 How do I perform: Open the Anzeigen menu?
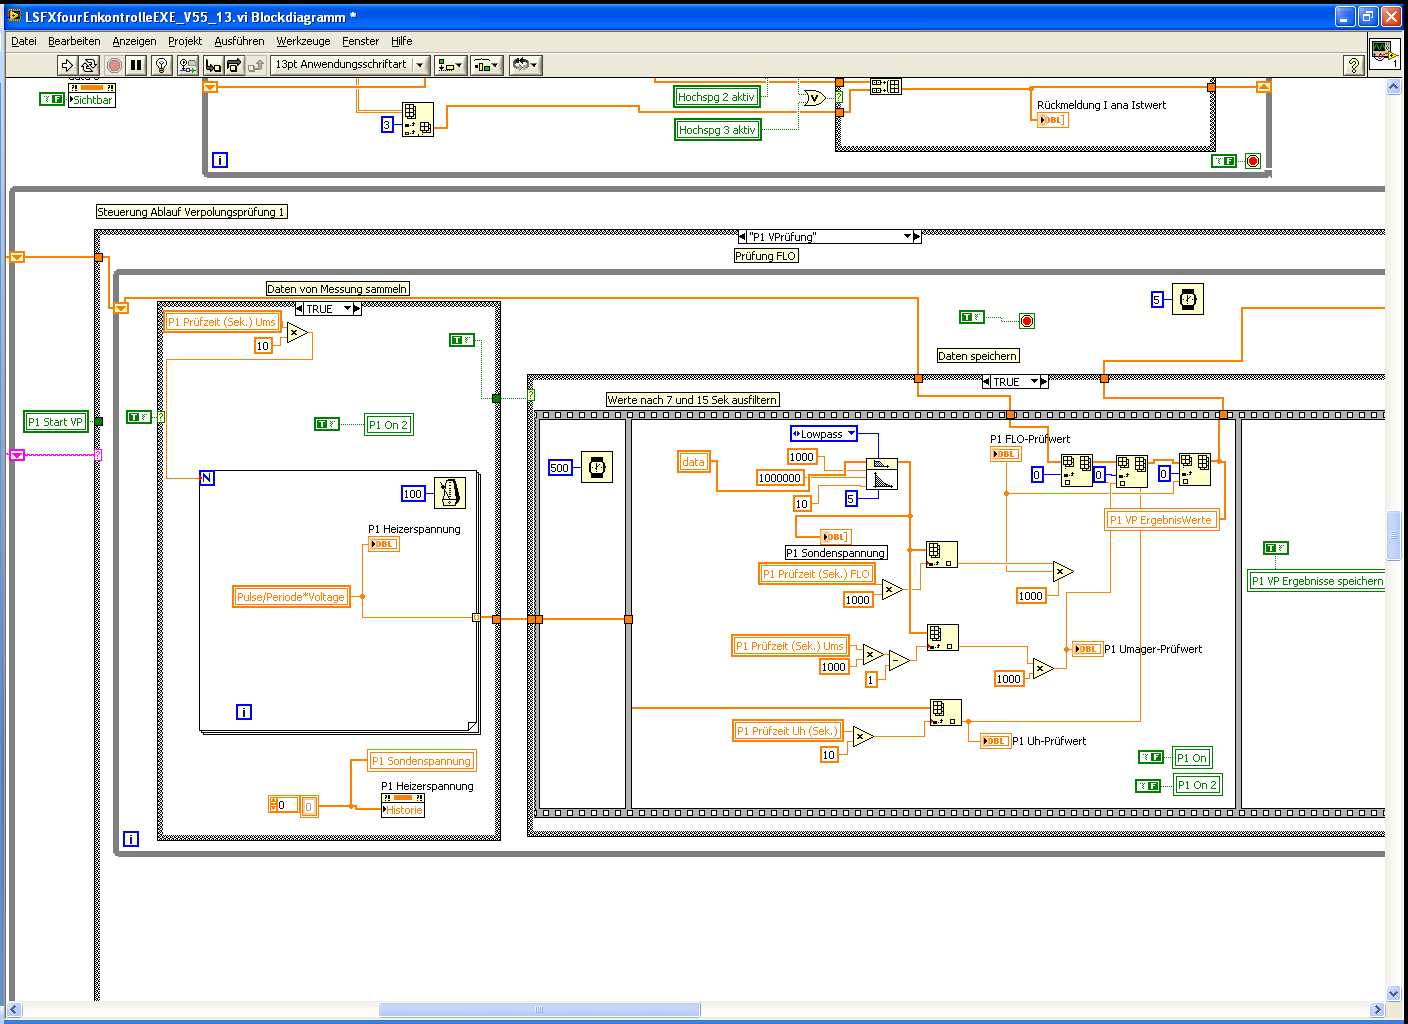click(x=134, y=41)
